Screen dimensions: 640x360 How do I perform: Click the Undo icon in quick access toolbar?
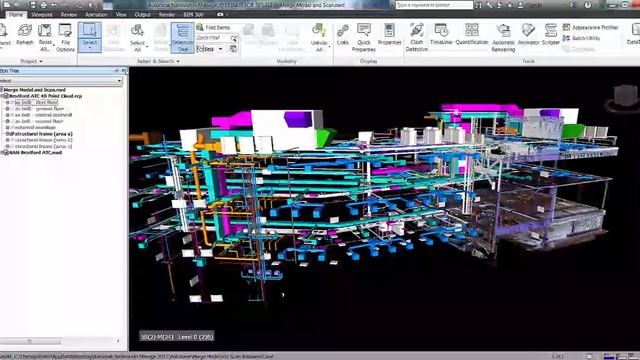tap(53, 5)
